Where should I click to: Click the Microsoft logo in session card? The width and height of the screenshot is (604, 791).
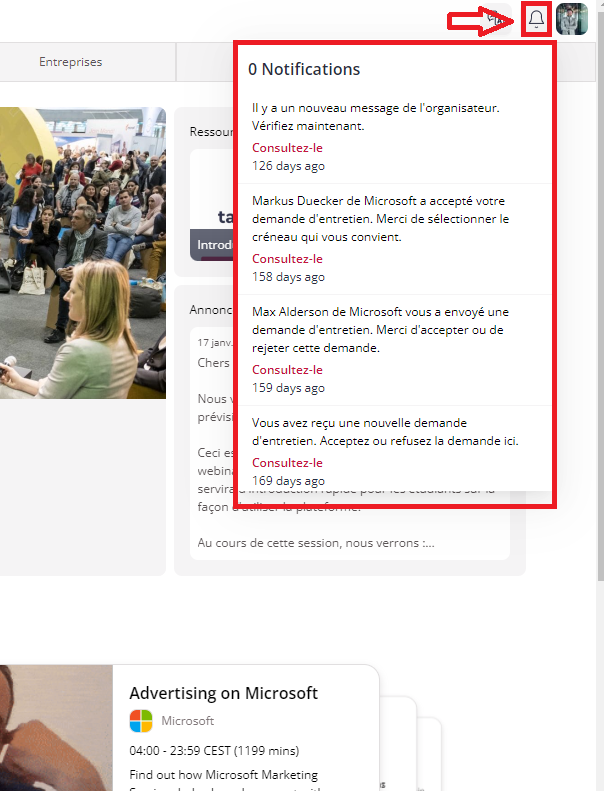coord(141,721)
